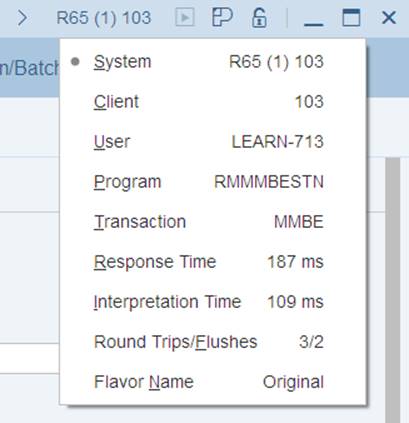Open the layout customization icon
Image resolution: width=409 pixels, height=423 pixels.
pyautogui.click(x=222, y=17)
